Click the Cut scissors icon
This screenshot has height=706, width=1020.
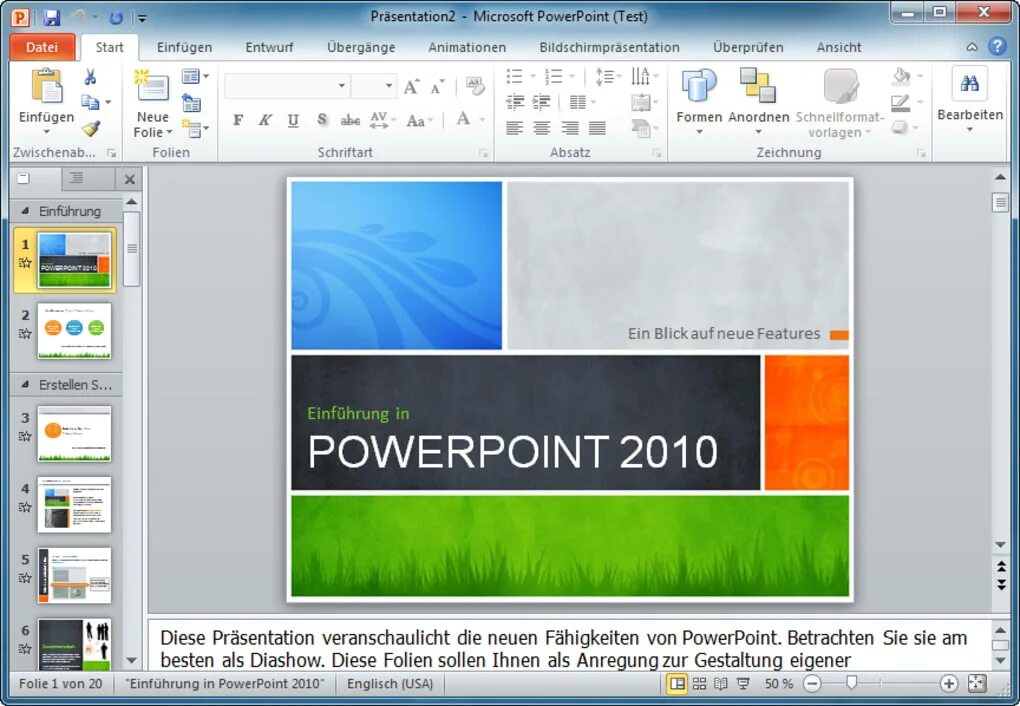(x=90, y=77)
